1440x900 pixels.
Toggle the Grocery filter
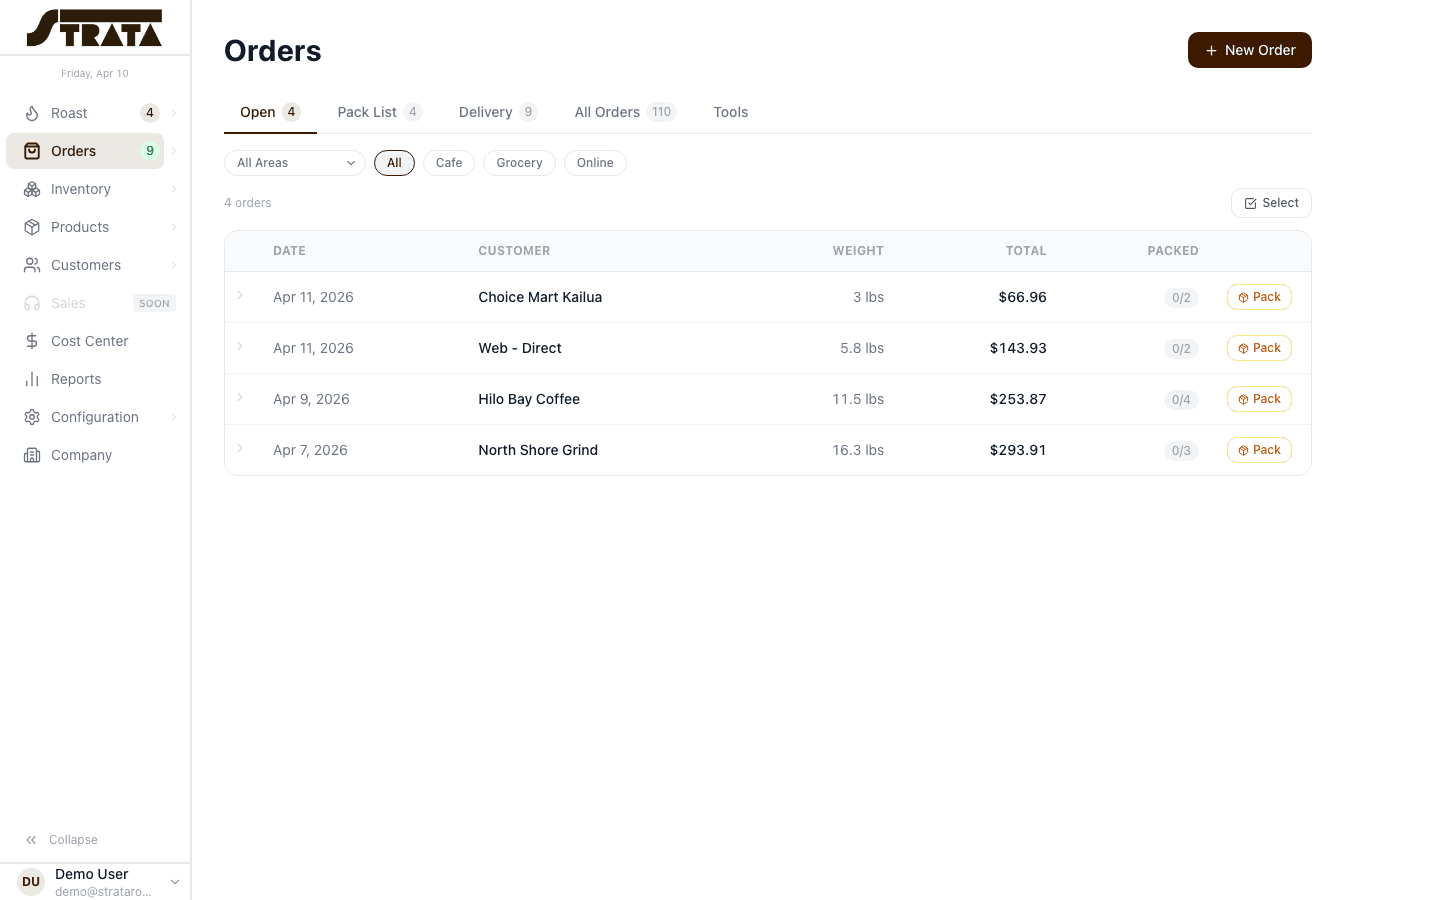click(x=519, y=162)
